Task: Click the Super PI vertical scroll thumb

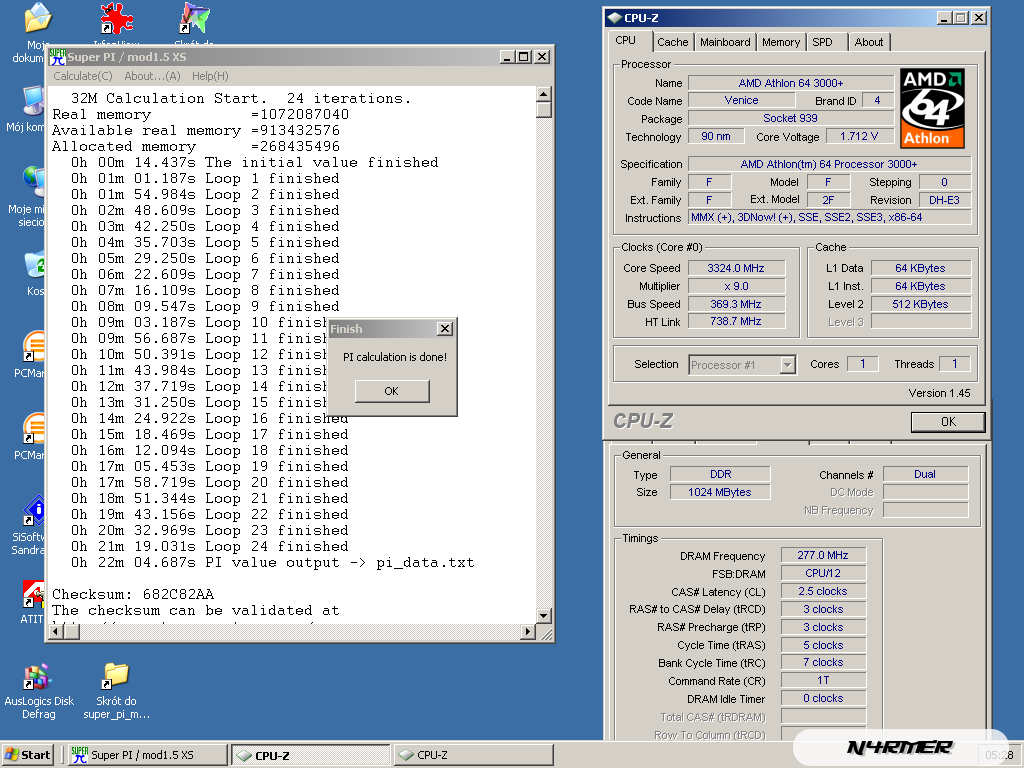Action: coord(543,110)
